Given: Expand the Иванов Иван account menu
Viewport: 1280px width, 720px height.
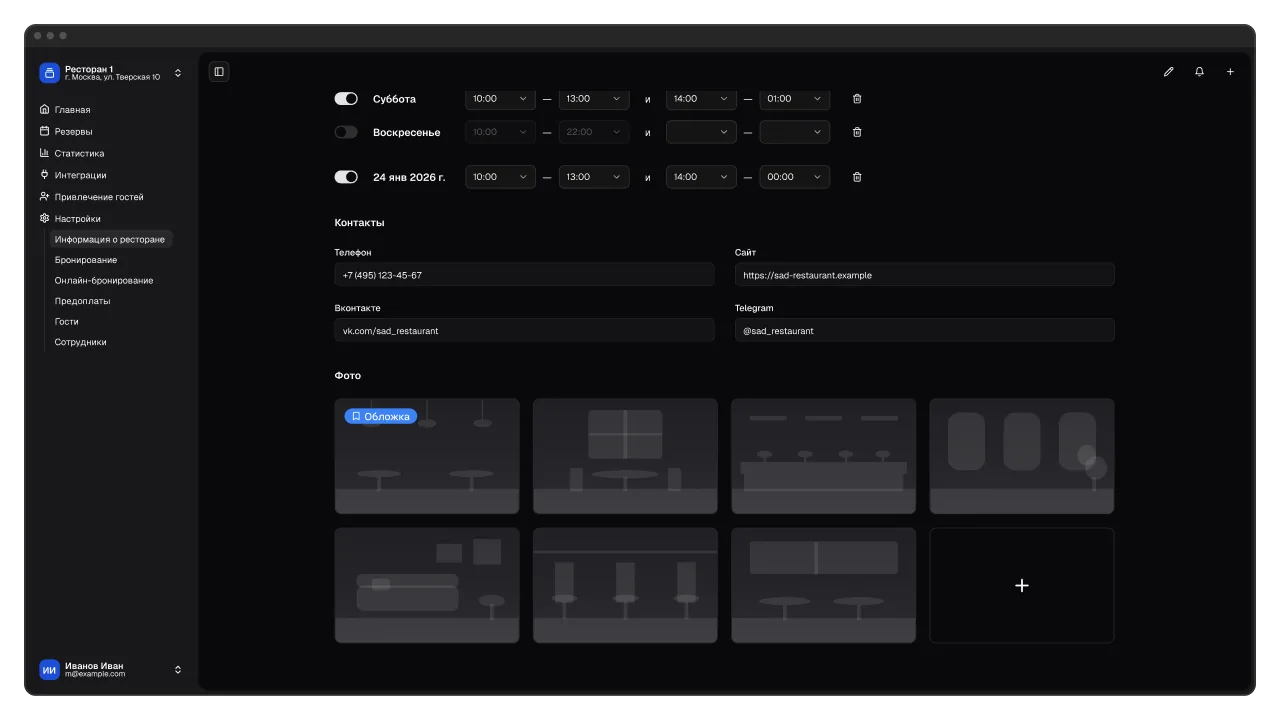Looking at the screenshot, I should pyautogui.click(x=178, y=670).
